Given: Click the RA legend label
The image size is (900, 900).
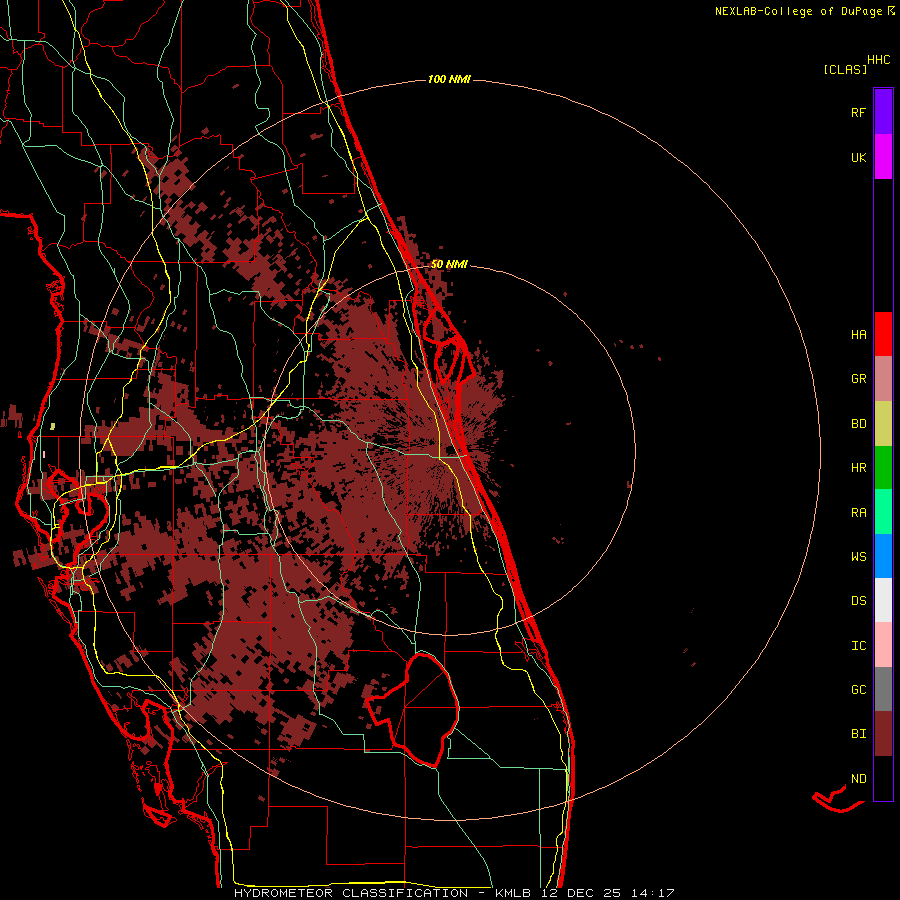Looking at the screenshot, I should click(858, 513).
